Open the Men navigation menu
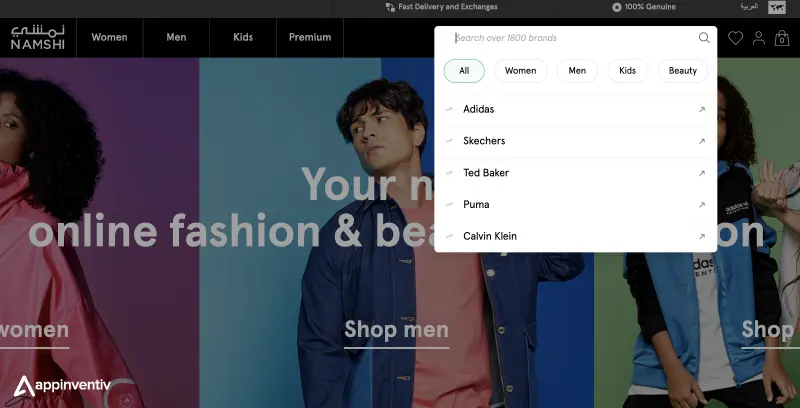Viewport: 800px width, 408px height. [x=176, y=37]
